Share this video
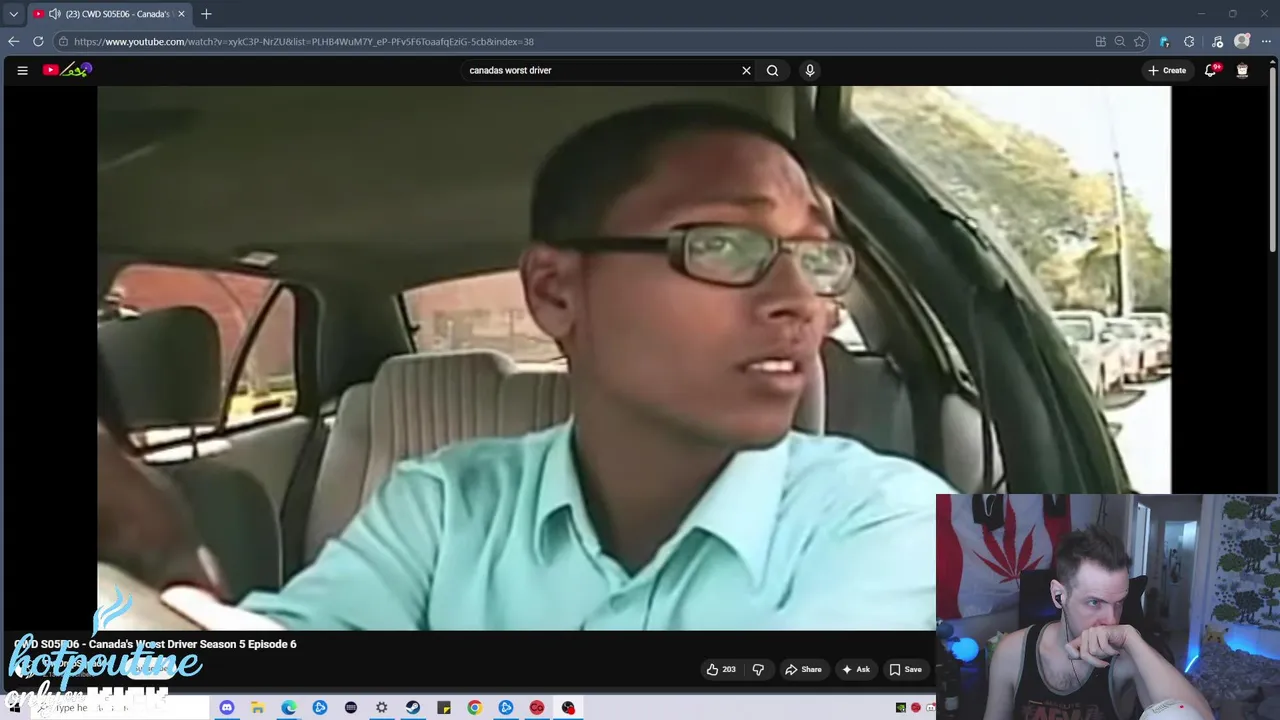1280x720 pixels. 803,669
